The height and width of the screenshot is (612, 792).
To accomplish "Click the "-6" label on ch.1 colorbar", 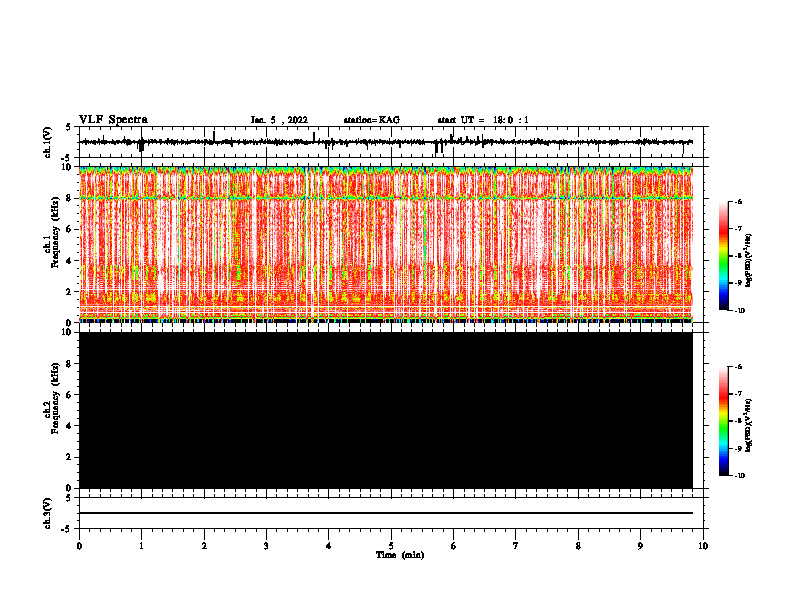I will click(x=737, y=201).
